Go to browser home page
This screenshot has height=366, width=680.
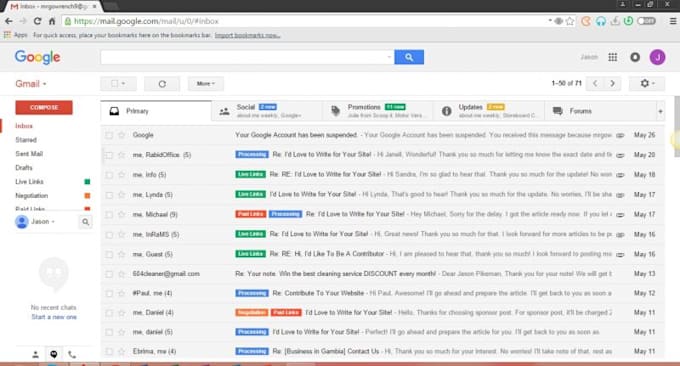pyautogui.click(x=52, y=21)
